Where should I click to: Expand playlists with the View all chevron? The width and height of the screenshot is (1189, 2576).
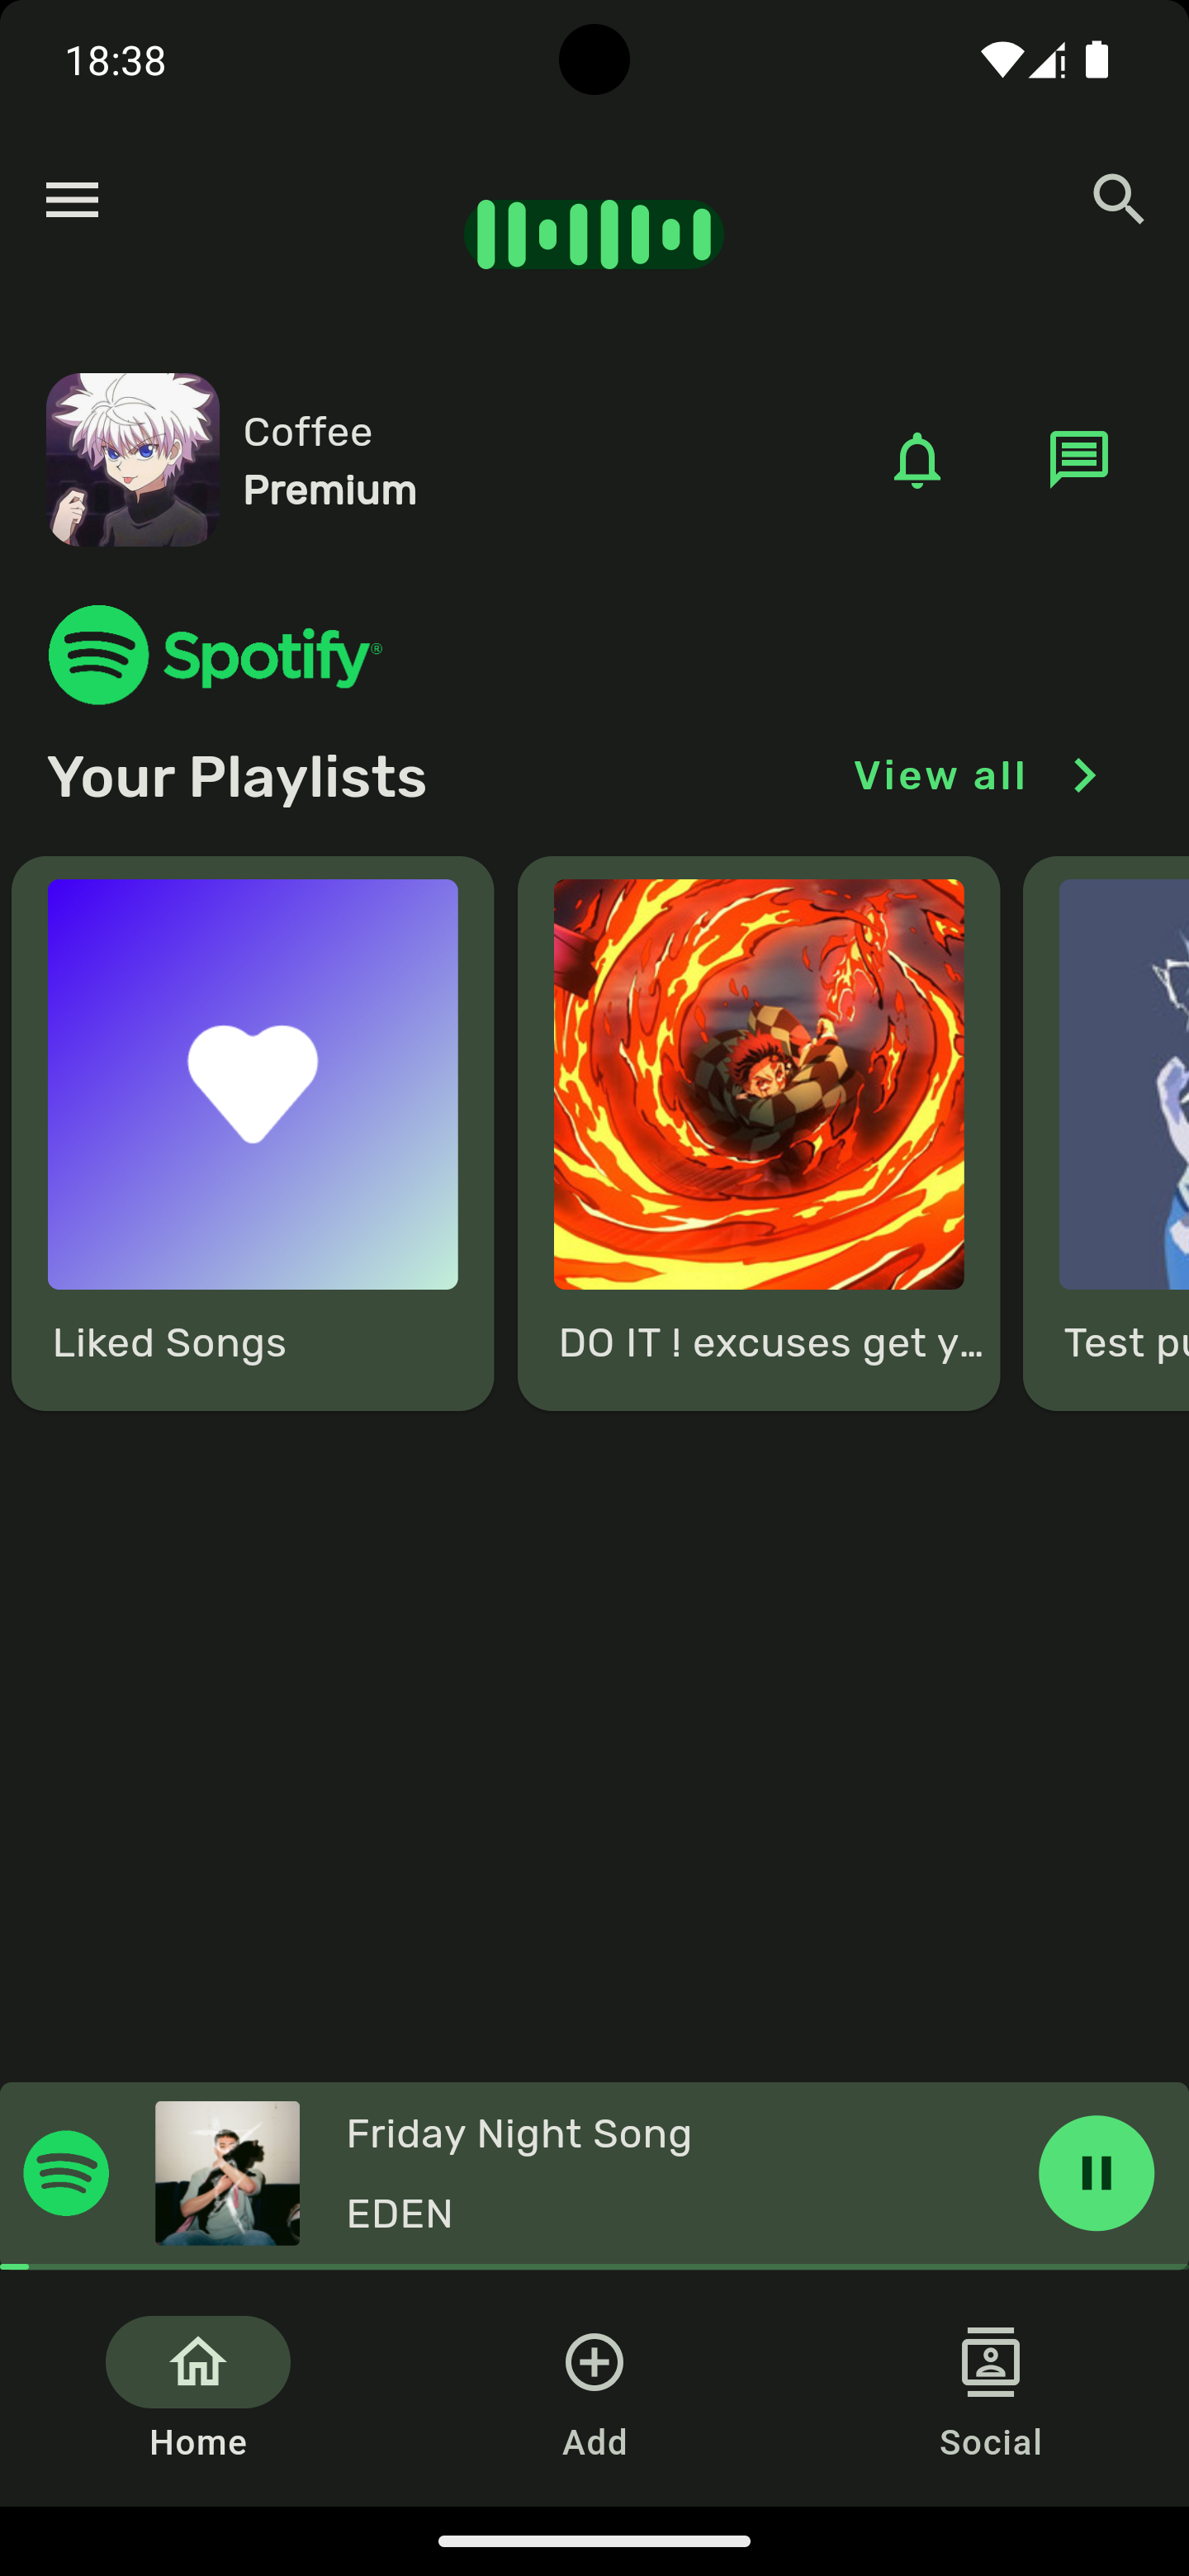click(1085, 776)
